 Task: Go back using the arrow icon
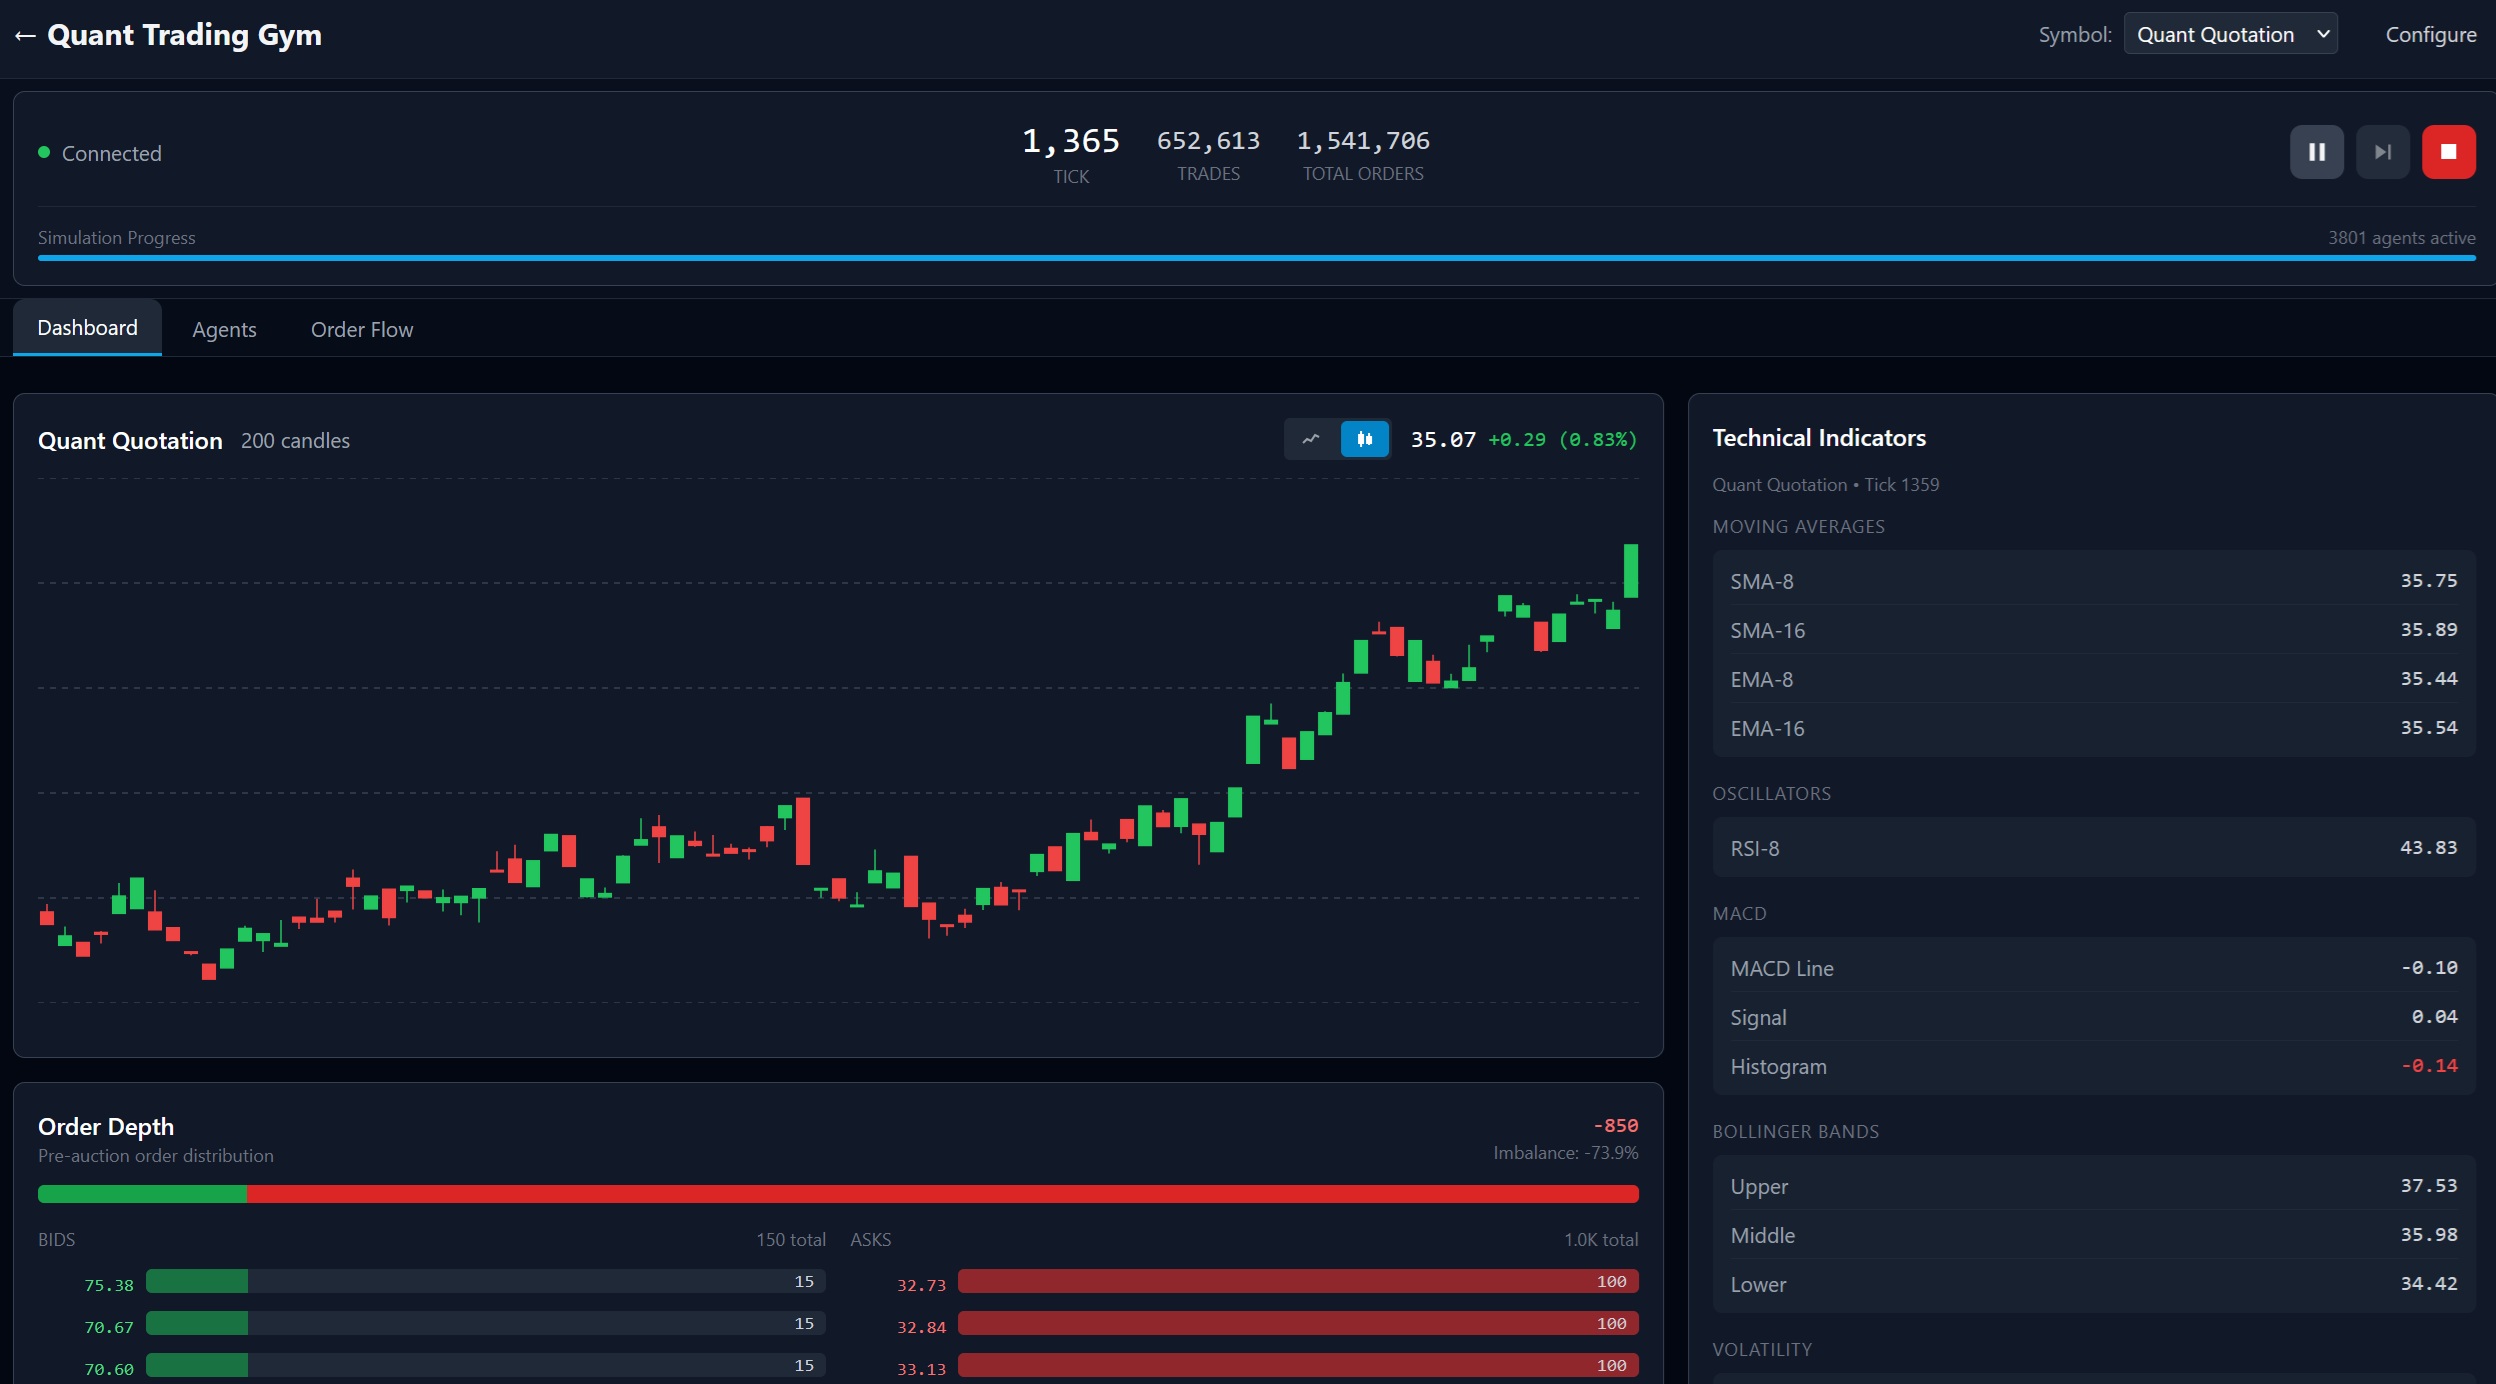coord(25,36)
